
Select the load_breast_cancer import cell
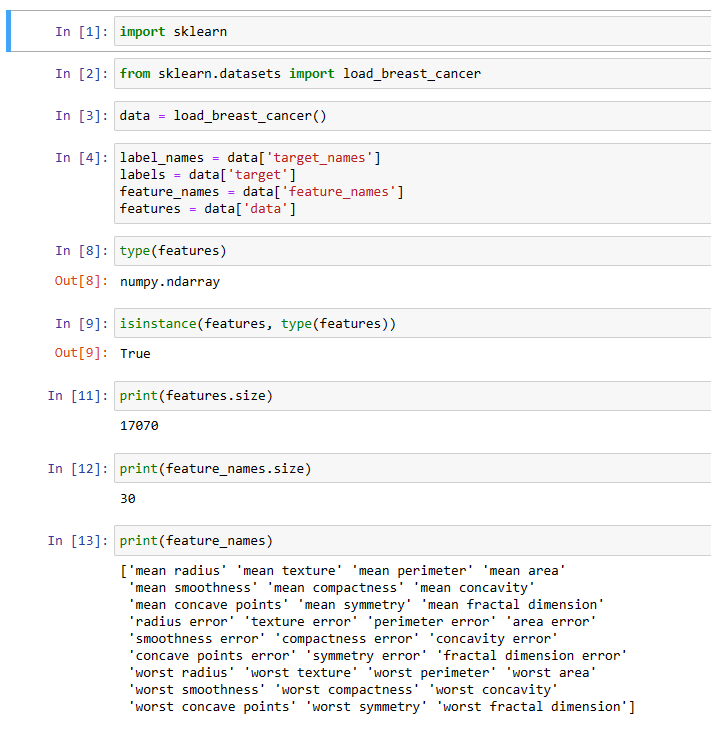click(x=400, y=74)
